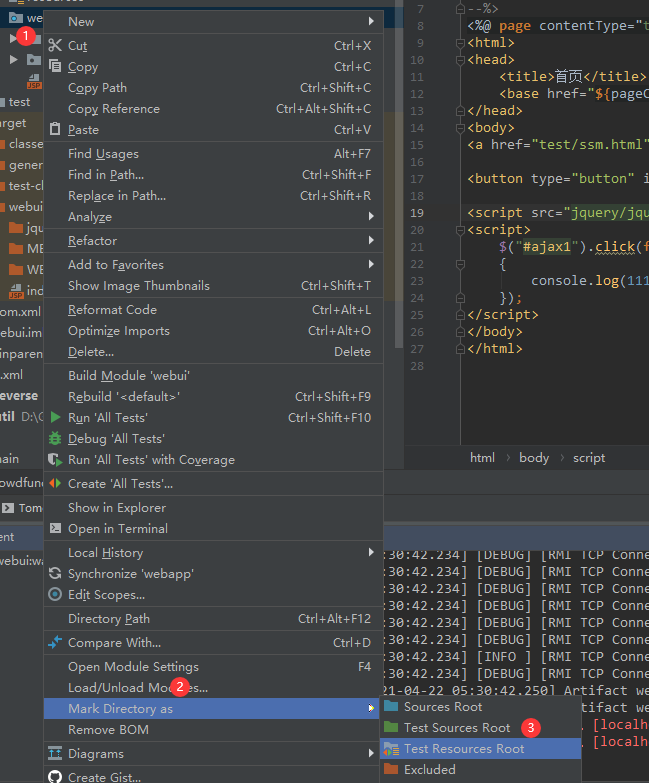Click the Compare With arrows icon
This screenshot has height=783, width=649.
55,642
